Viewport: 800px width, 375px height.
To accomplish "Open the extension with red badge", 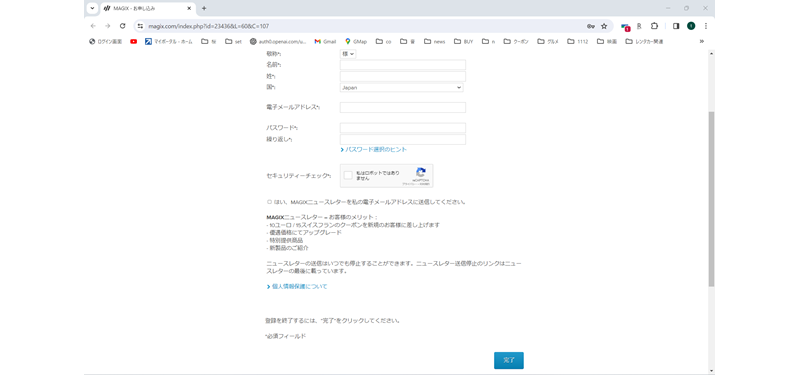I will pyautogui.click(x=626, y=27).
